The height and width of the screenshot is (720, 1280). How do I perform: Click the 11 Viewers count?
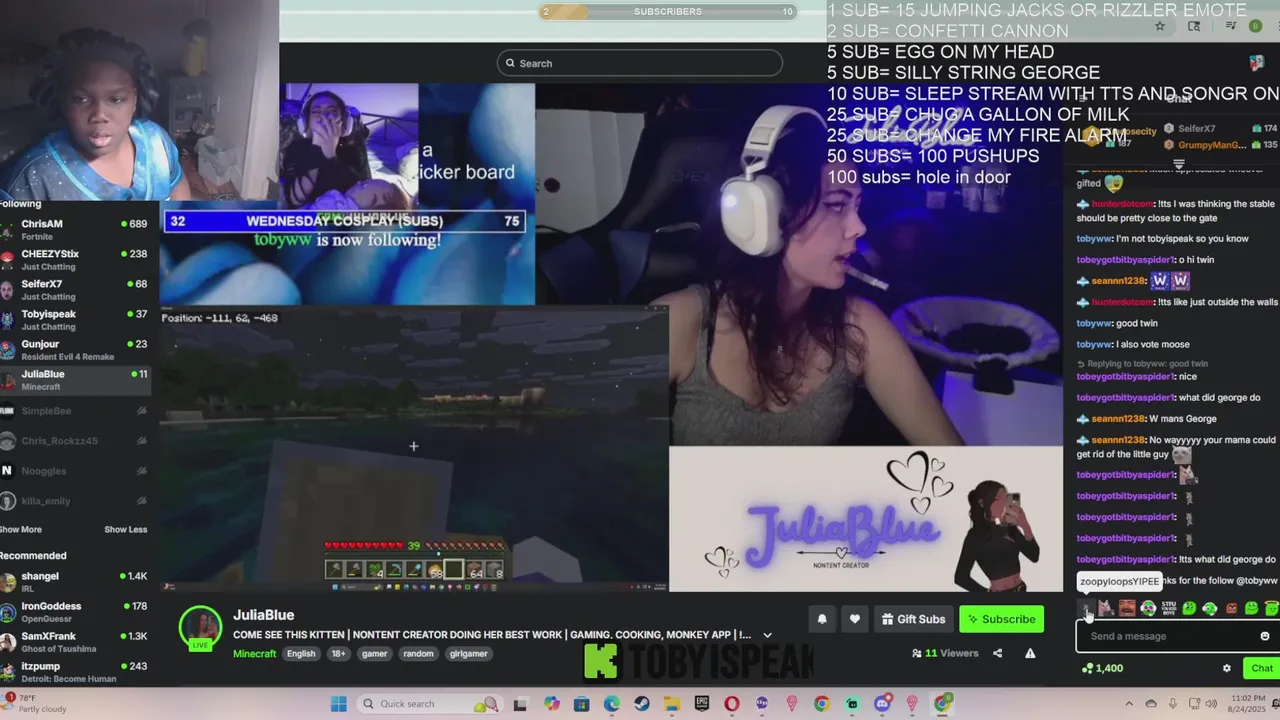pyautogui.click(x=945, y=653)
